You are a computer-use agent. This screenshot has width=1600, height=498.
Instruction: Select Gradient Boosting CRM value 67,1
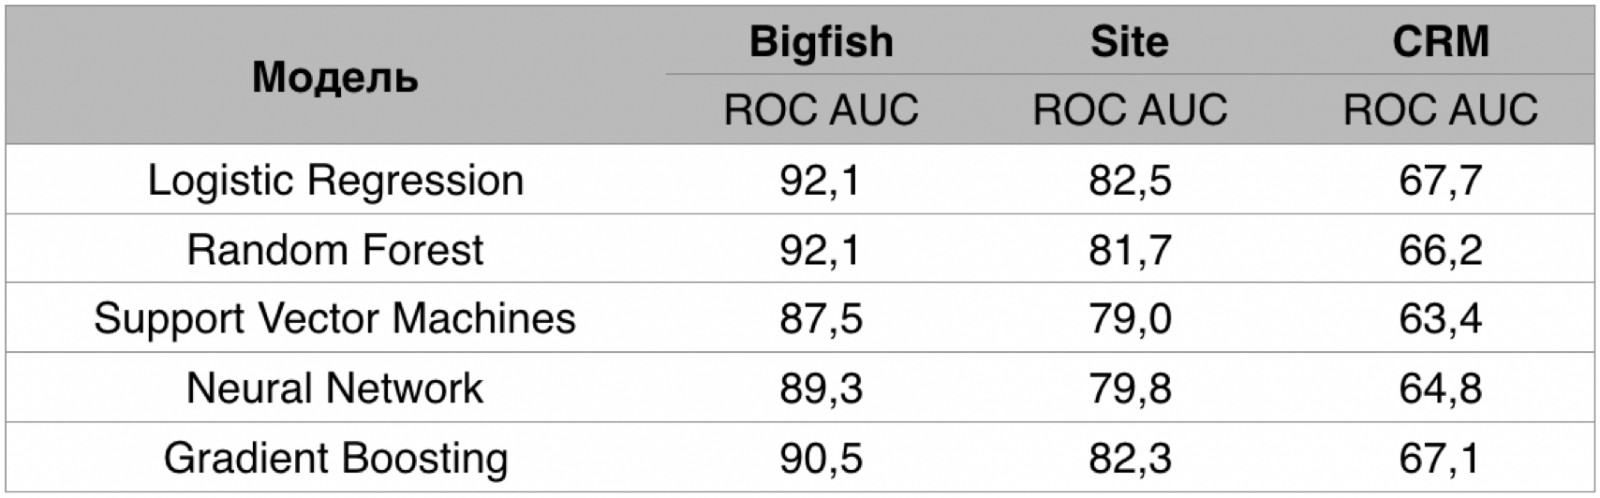(1440, 458)
